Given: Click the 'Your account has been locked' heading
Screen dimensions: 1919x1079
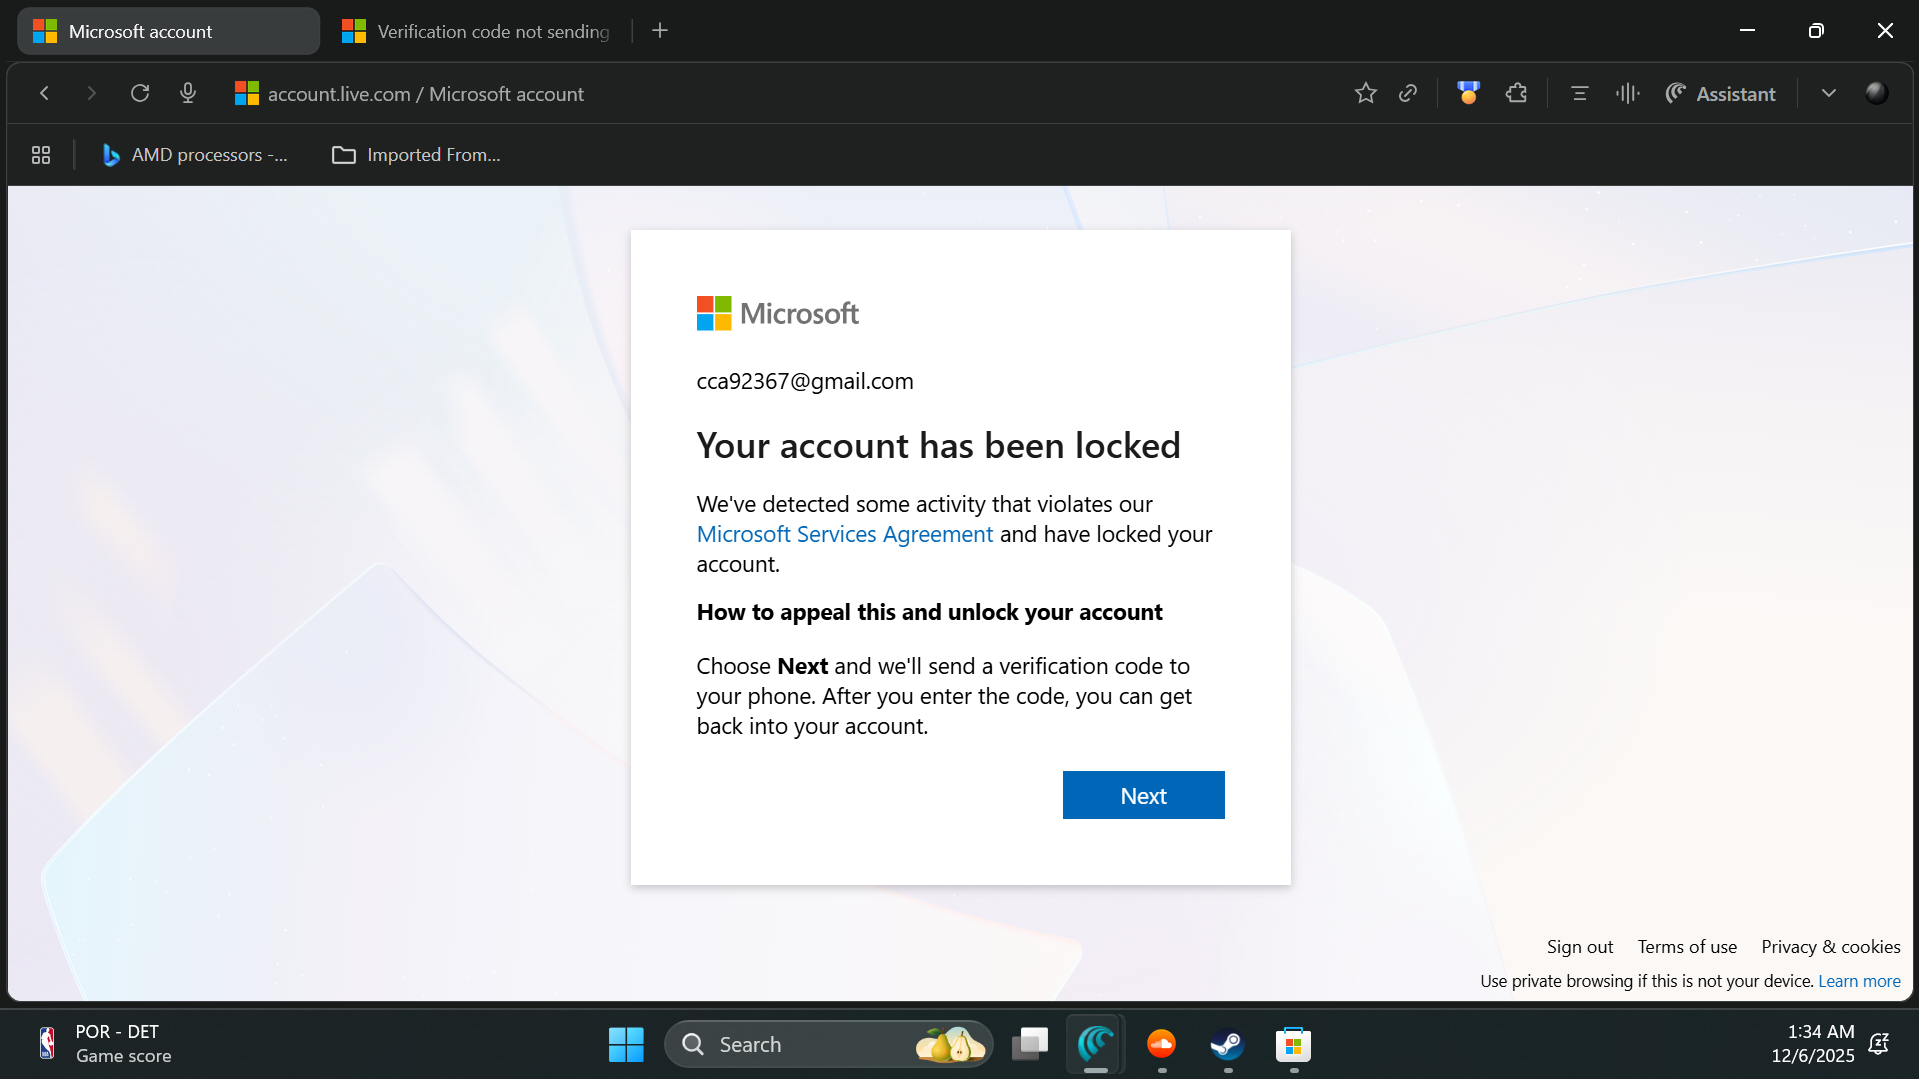Looking at the screenshot, I should [x=938, y=445].
